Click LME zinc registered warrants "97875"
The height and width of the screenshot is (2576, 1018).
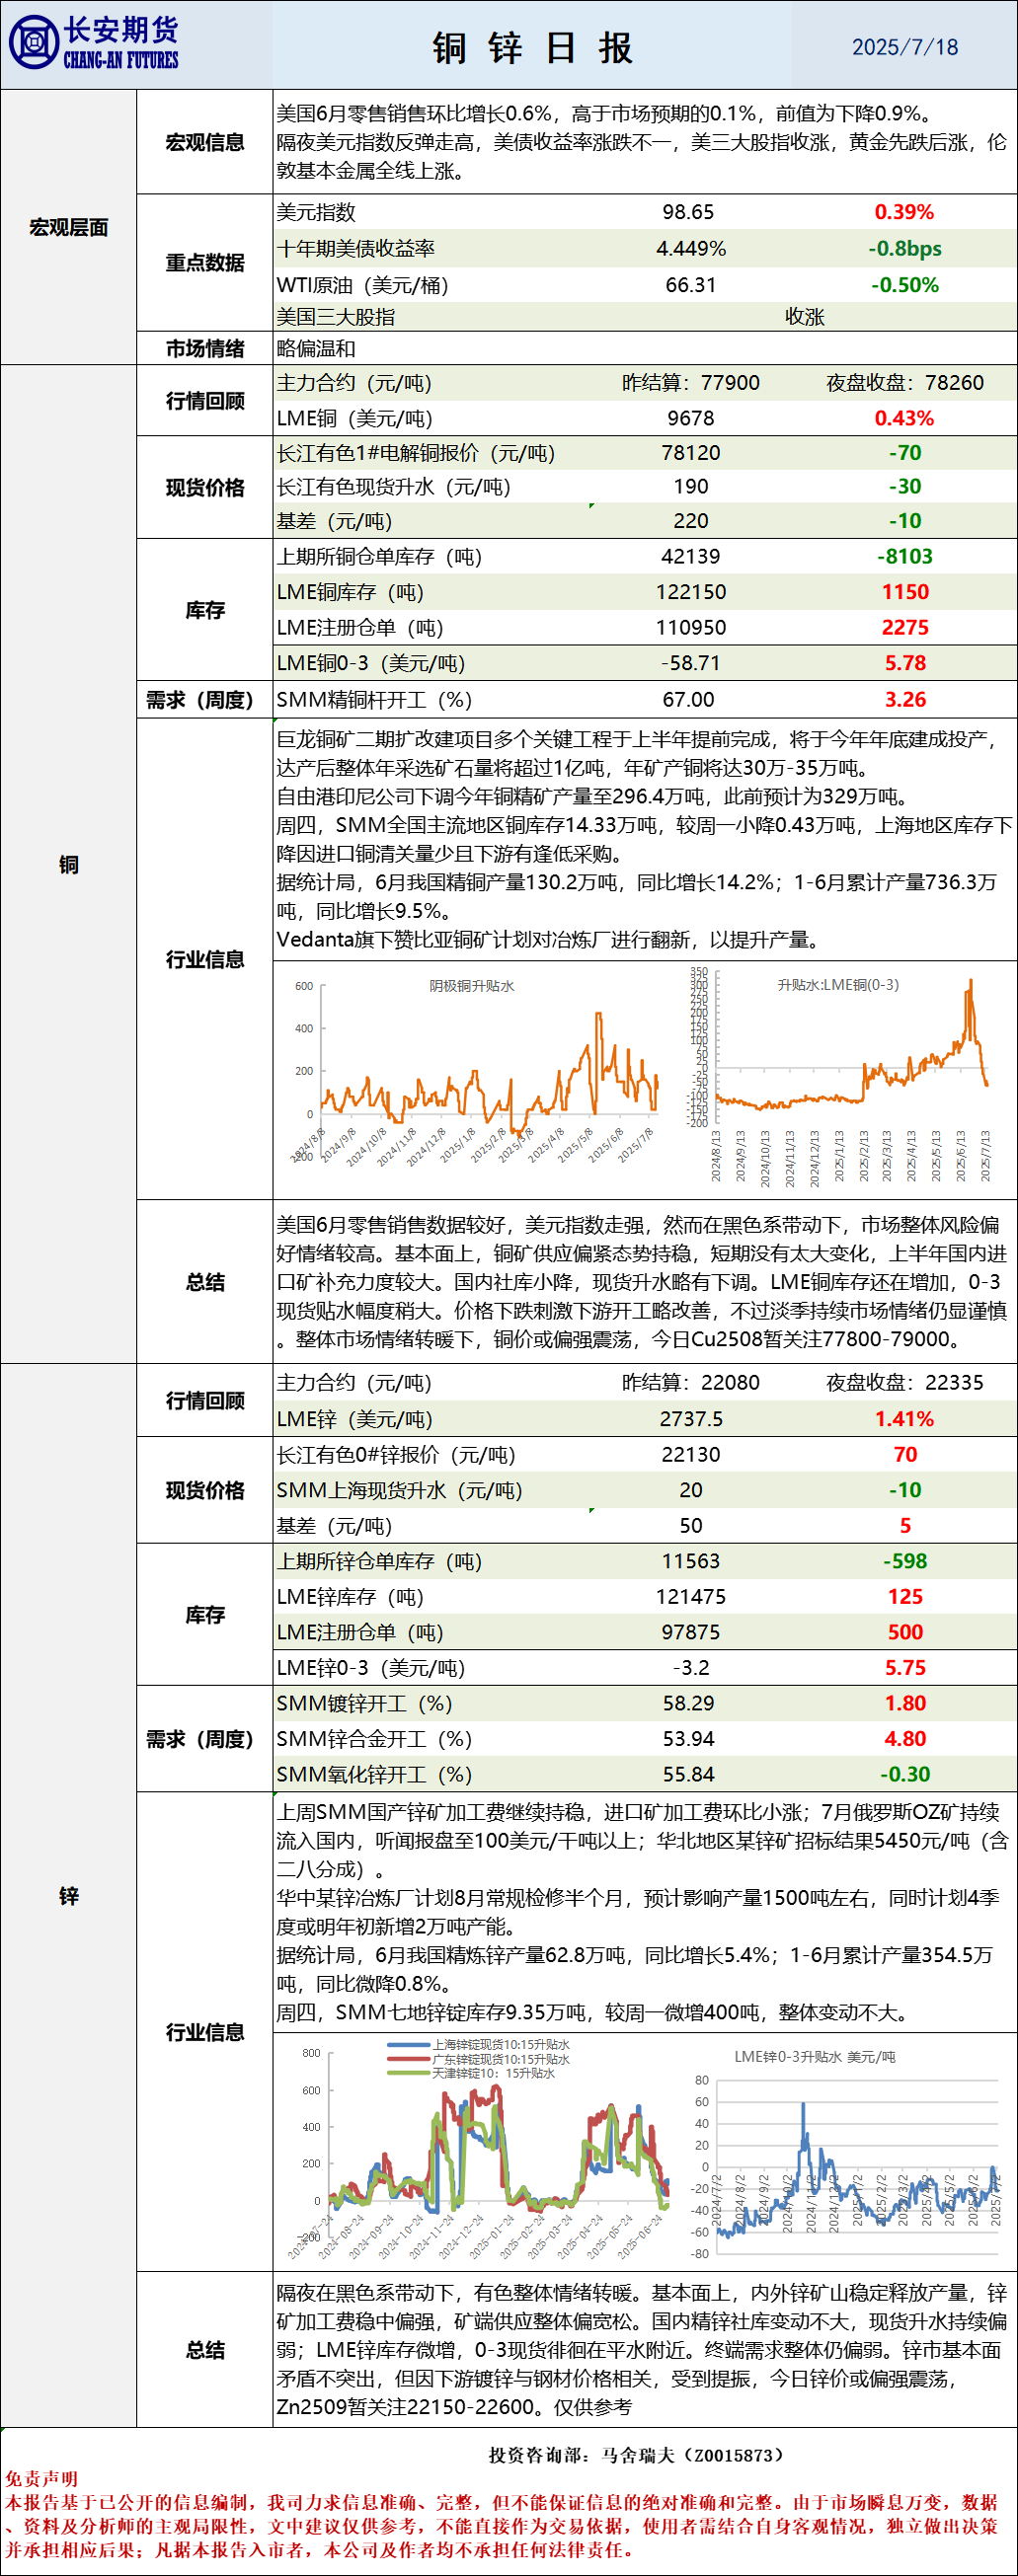point(691,1632)
